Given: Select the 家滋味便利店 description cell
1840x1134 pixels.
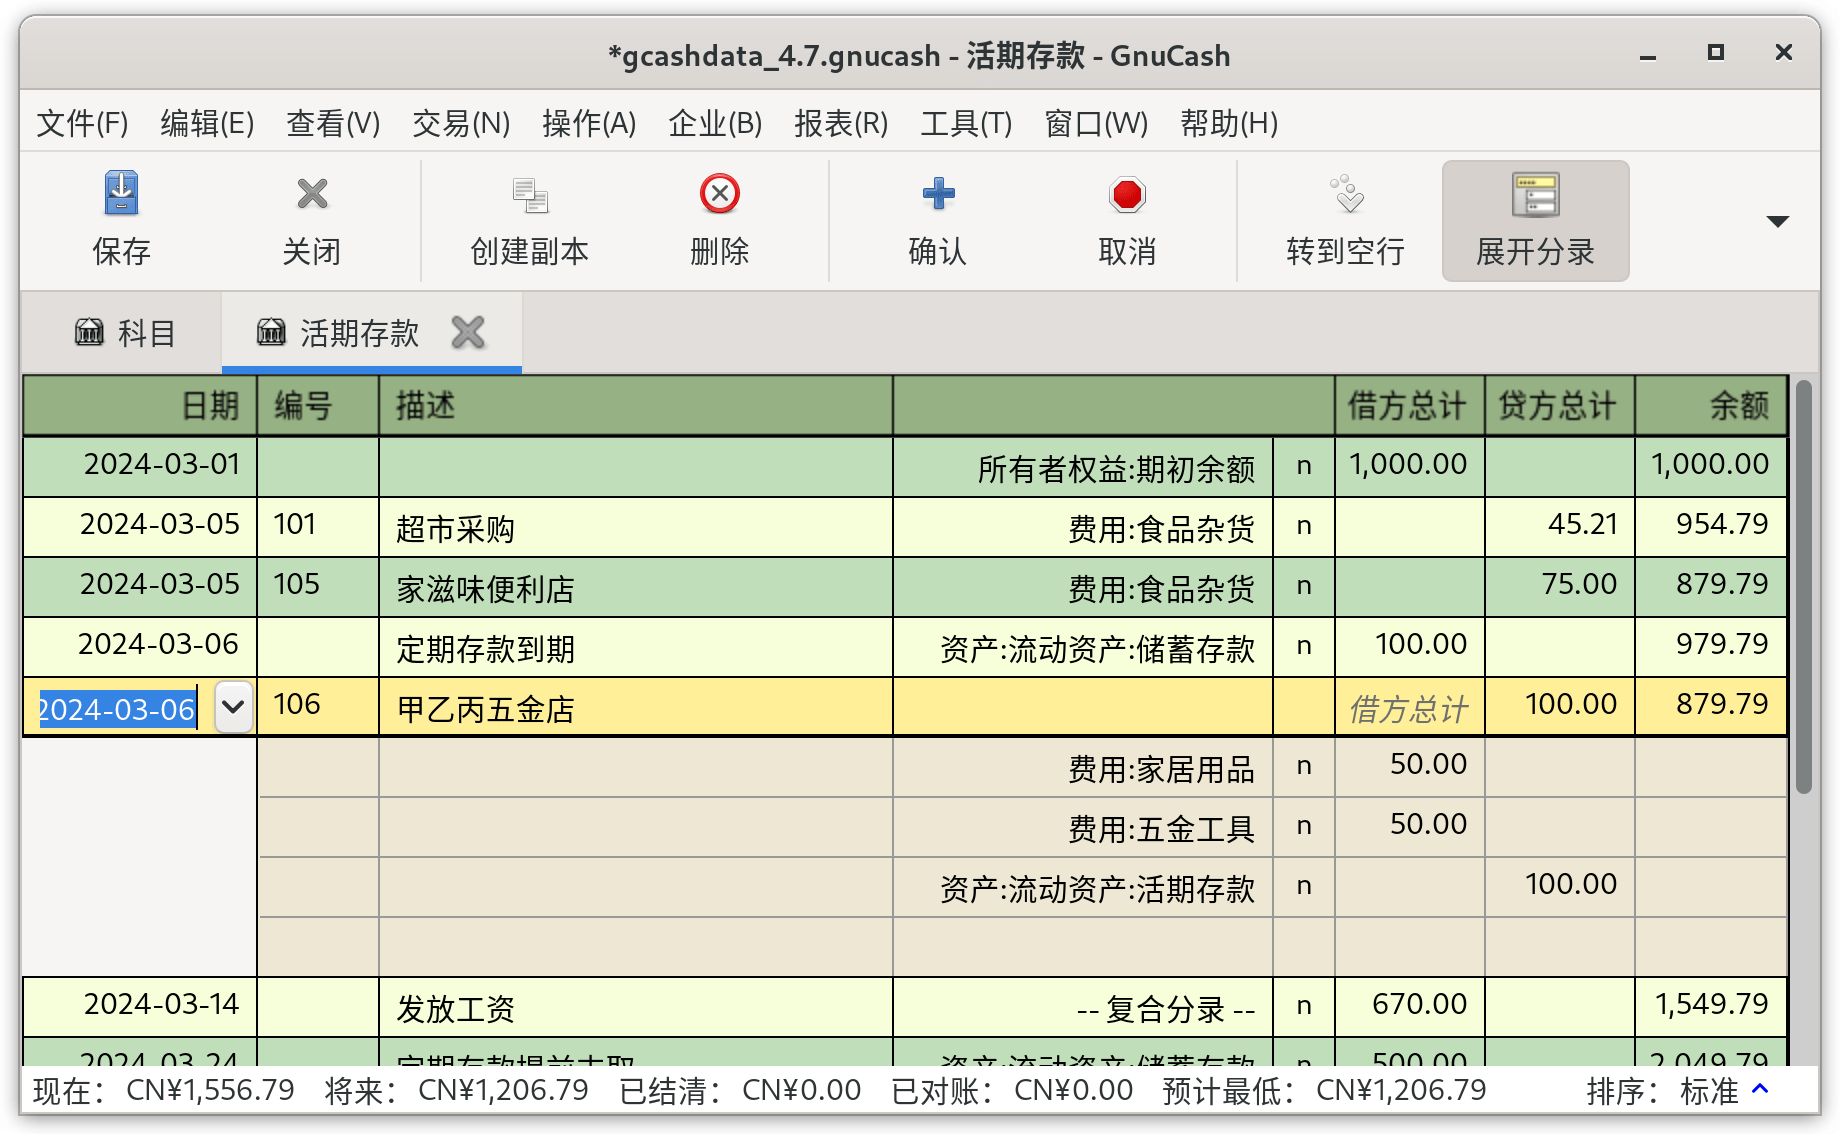Looking at the screenshot, I should click(636, 588).
